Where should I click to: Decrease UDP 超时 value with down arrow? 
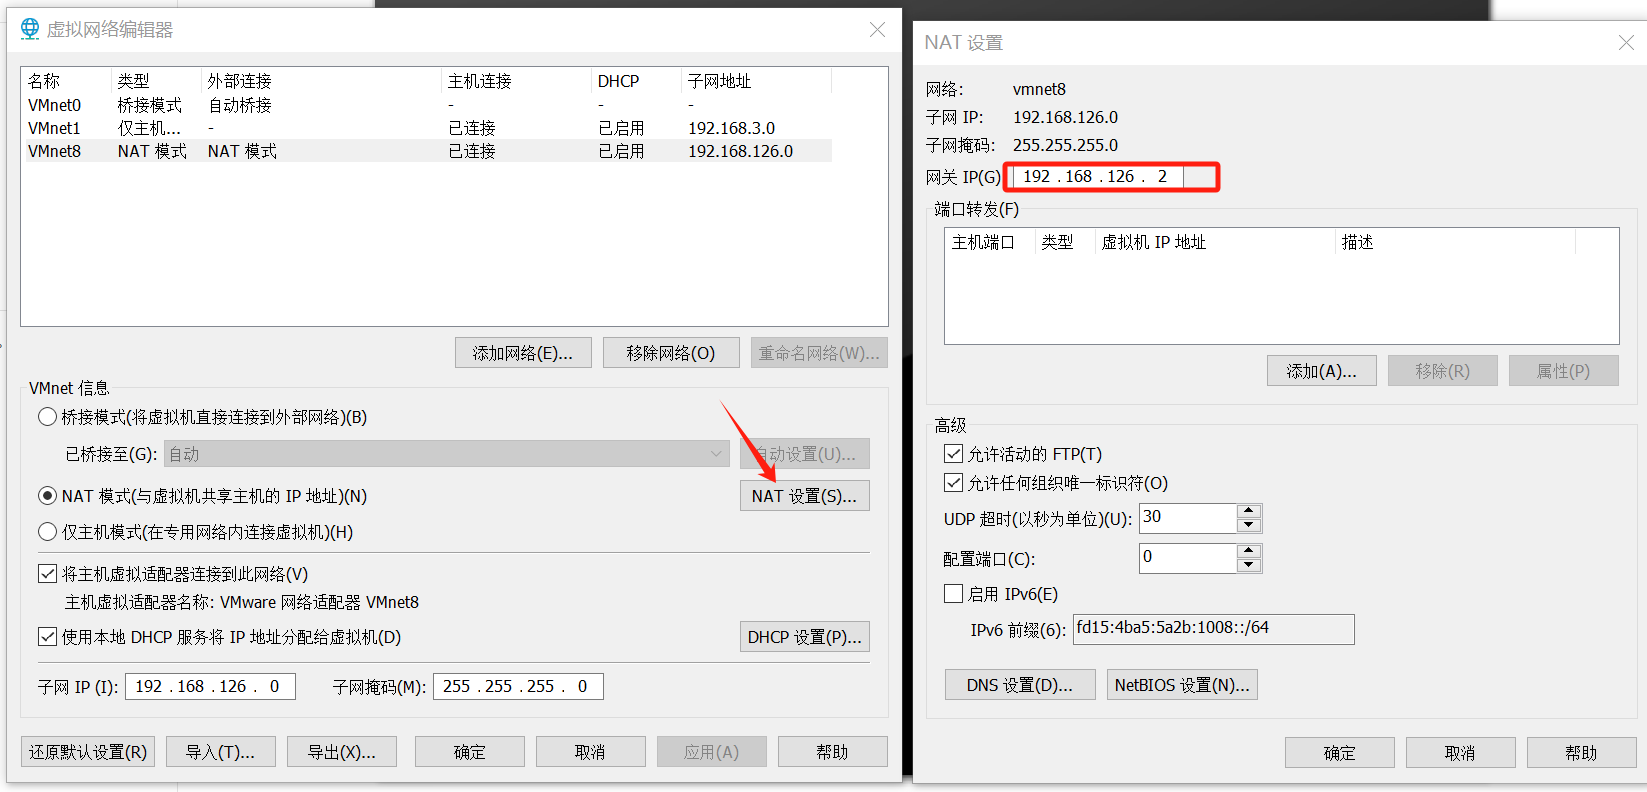[1248, 526]
